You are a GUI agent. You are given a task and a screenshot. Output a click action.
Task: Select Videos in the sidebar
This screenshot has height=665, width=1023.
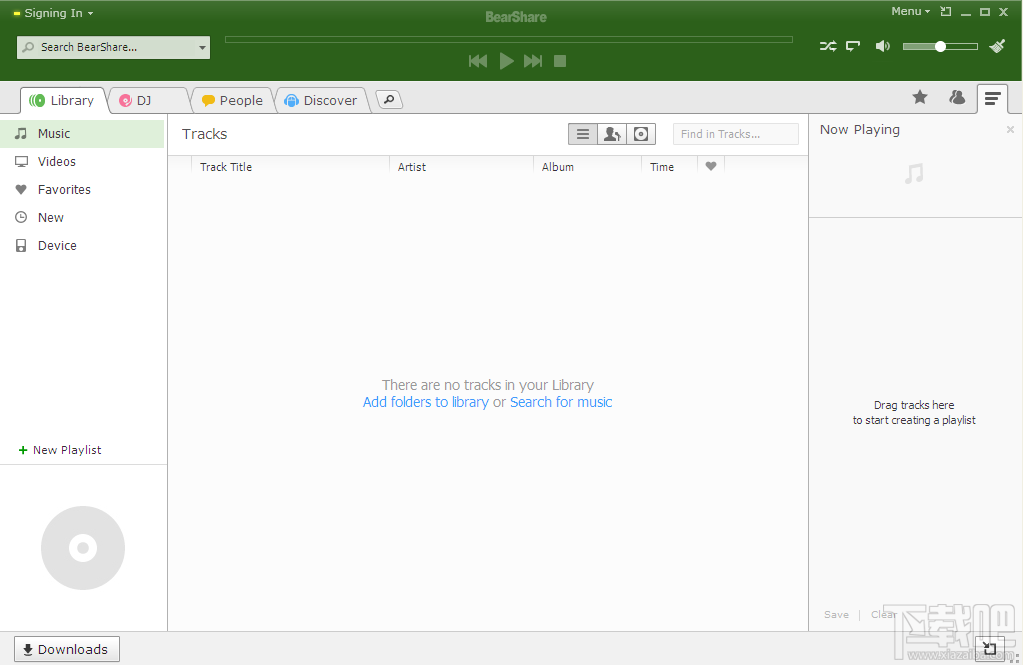82,162
